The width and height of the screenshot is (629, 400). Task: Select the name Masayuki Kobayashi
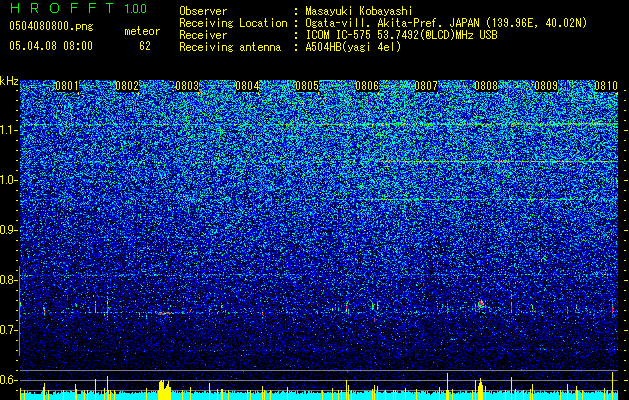[x=358, y=11]
